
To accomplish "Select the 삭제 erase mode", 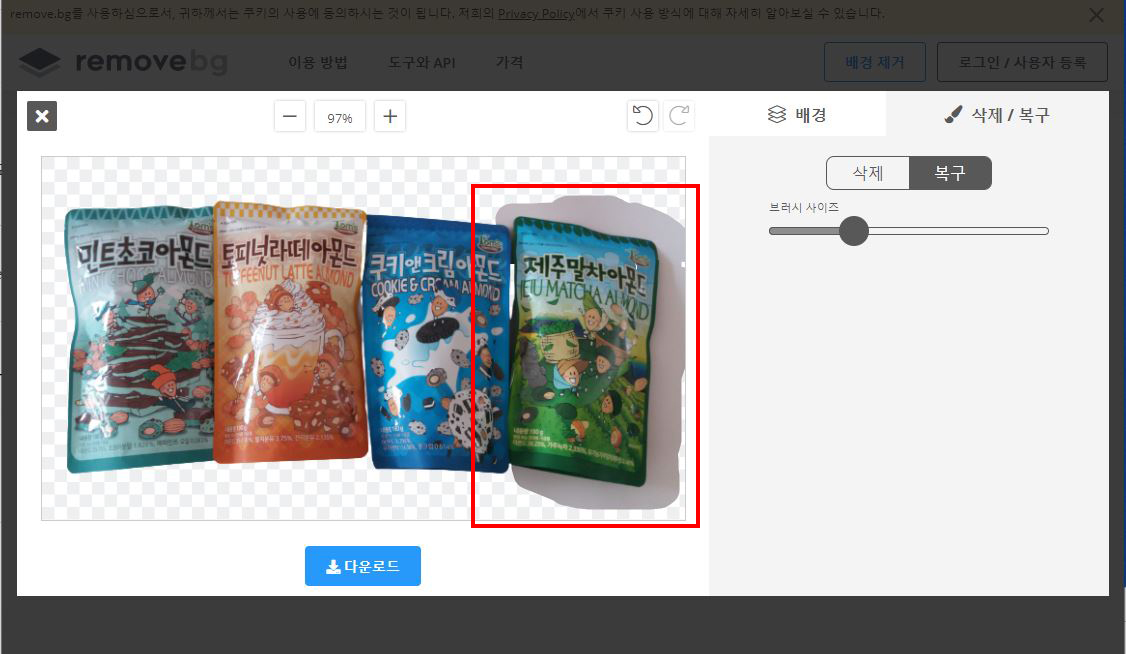I will (x=867, y=173).
